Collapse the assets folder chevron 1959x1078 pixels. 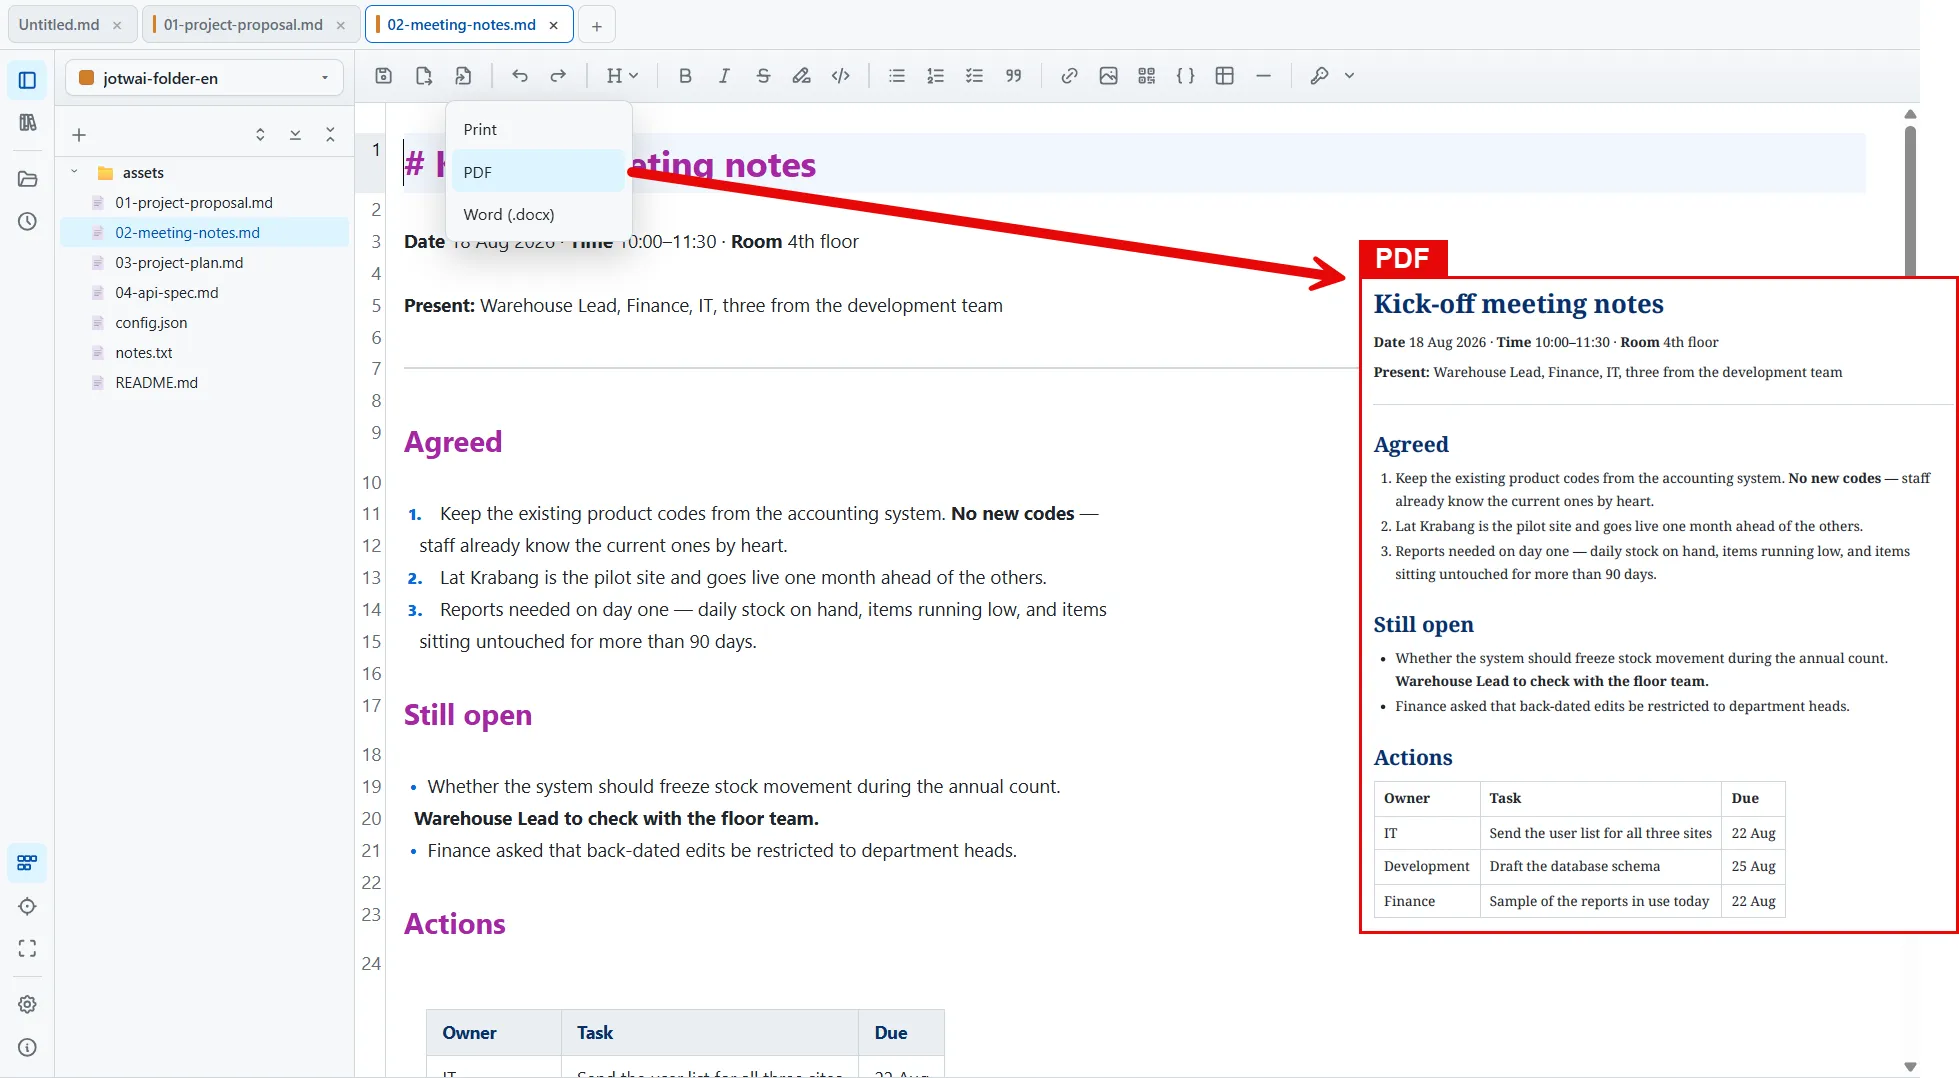pos(74,172)
